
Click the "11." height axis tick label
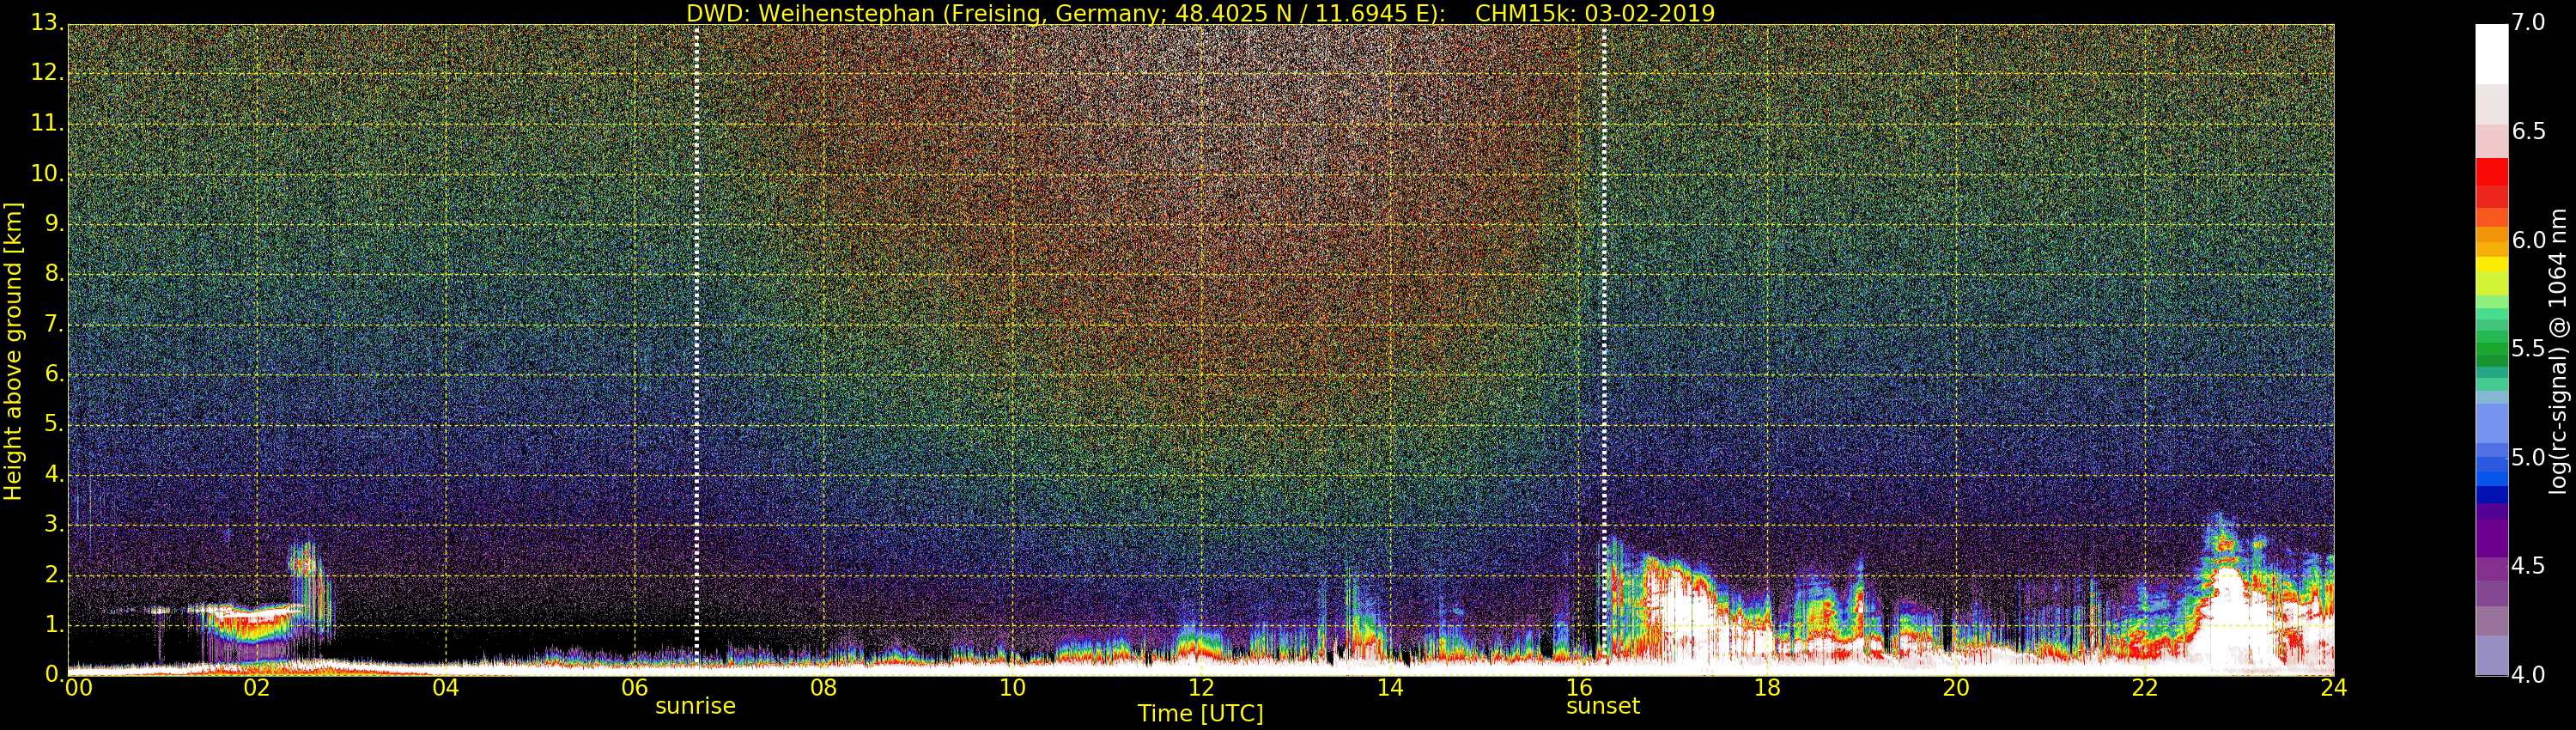pyautogui.click(x=47, y=123)
